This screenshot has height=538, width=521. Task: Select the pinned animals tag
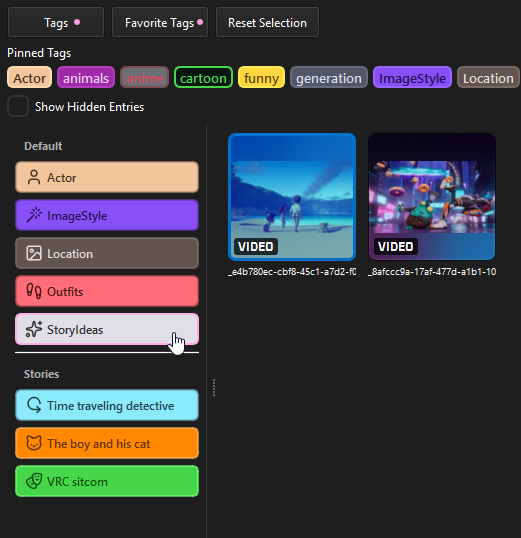click(x=86, y=78)
